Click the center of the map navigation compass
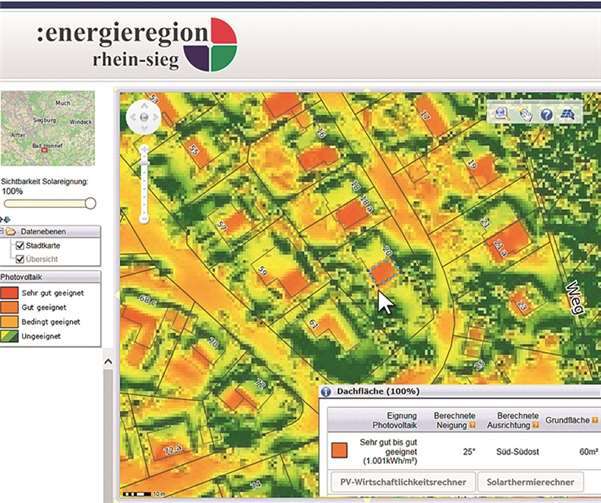The height and width of the screenshot is (503, 601). click(144, 117)
